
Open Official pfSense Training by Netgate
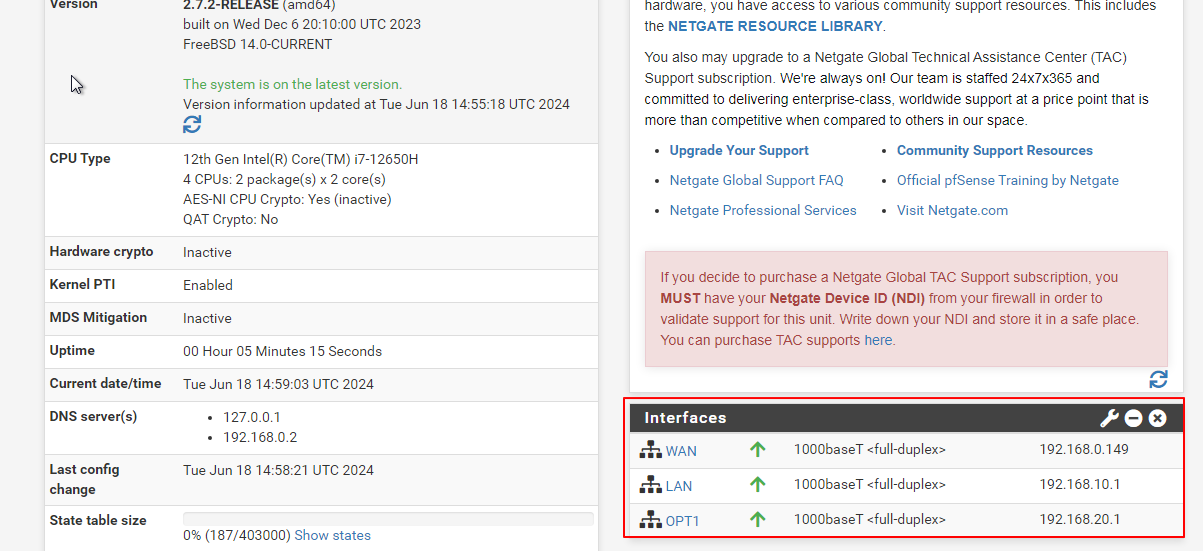(1008, 180)
